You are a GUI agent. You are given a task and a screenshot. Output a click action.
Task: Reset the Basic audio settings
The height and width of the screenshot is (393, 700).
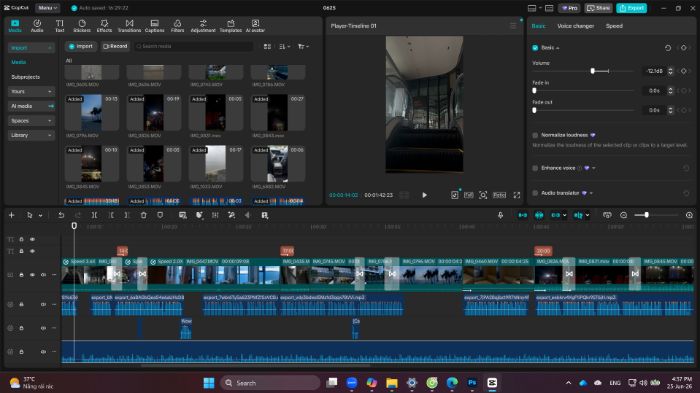click(x=668, y=48)
